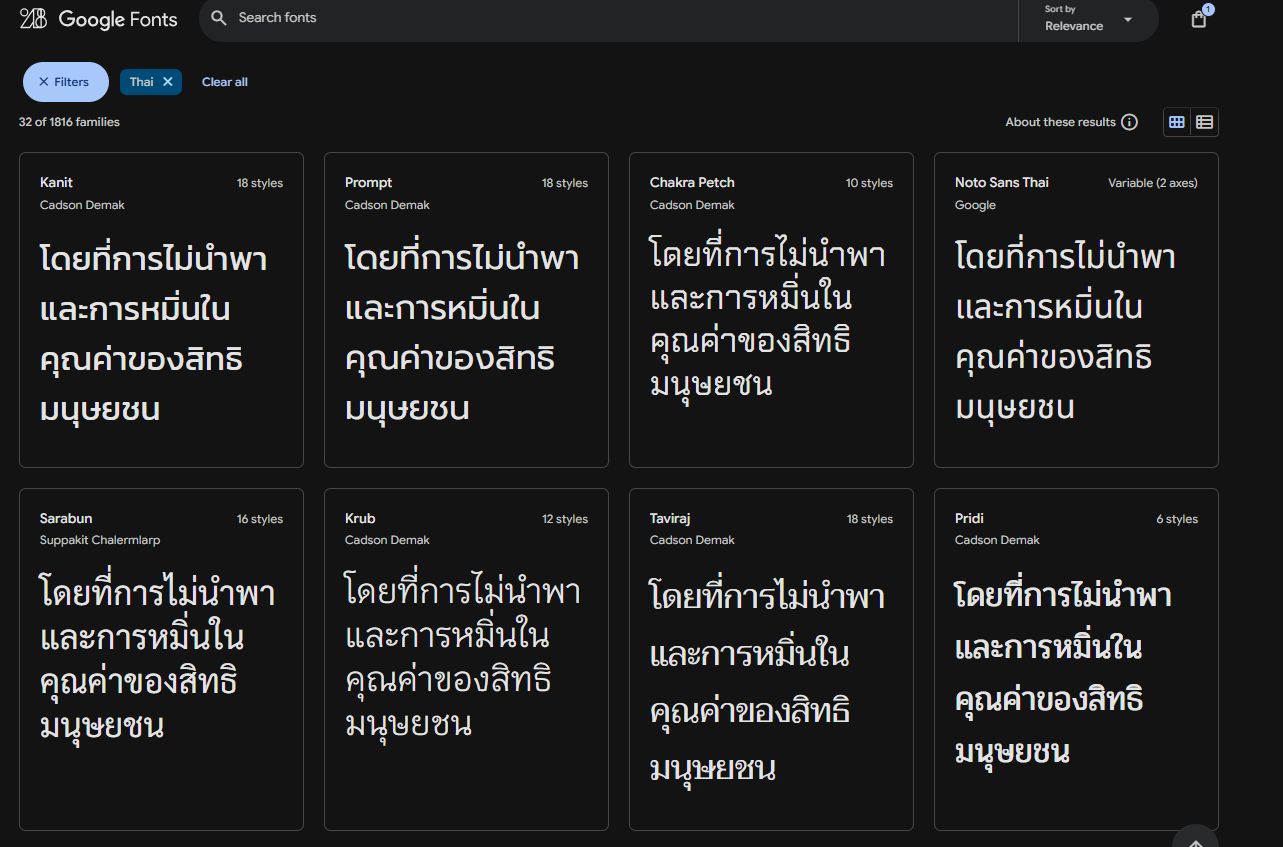Switch to grid view layout
Screen dimensions: 1283x847
[x=1177, y=122]
